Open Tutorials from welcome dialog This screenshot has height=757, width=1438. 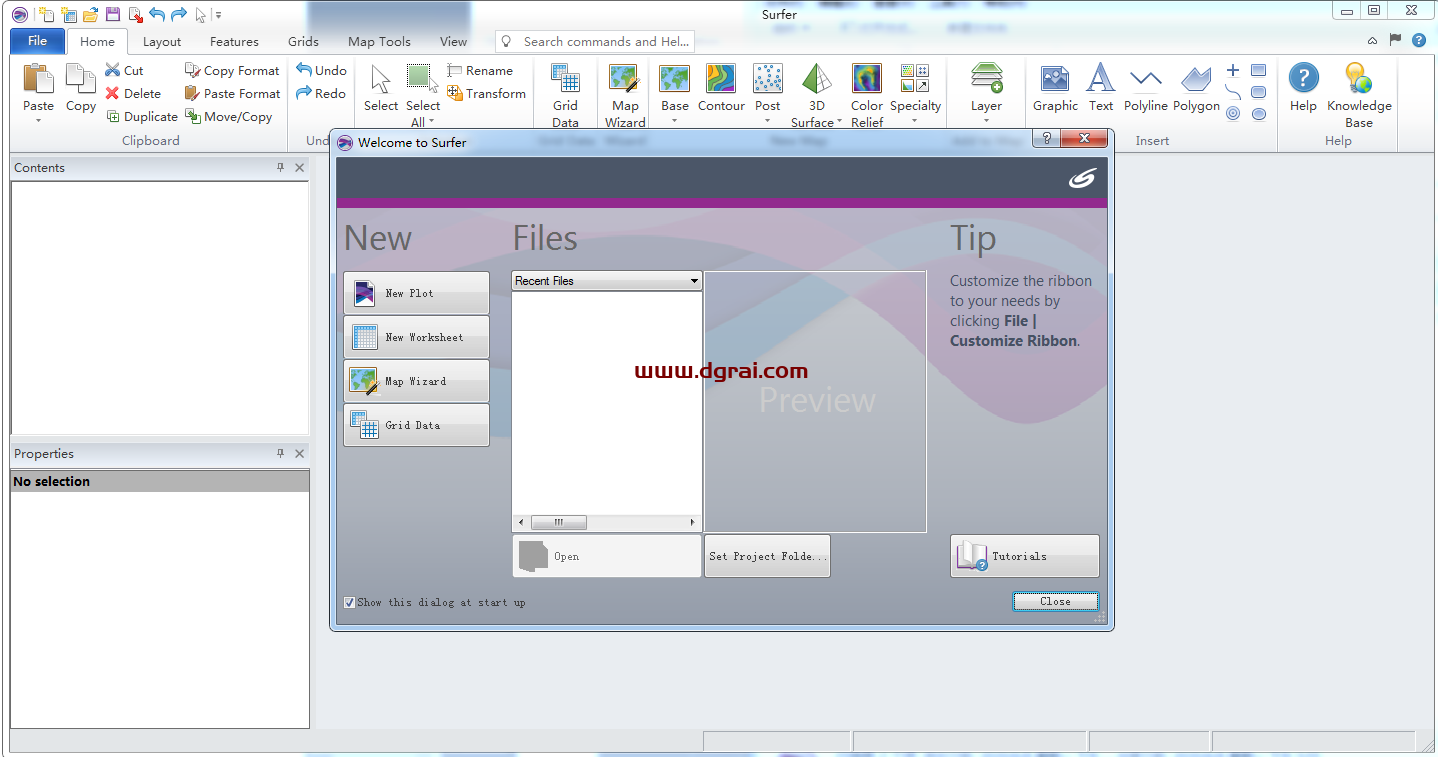tap(1024, 556)
